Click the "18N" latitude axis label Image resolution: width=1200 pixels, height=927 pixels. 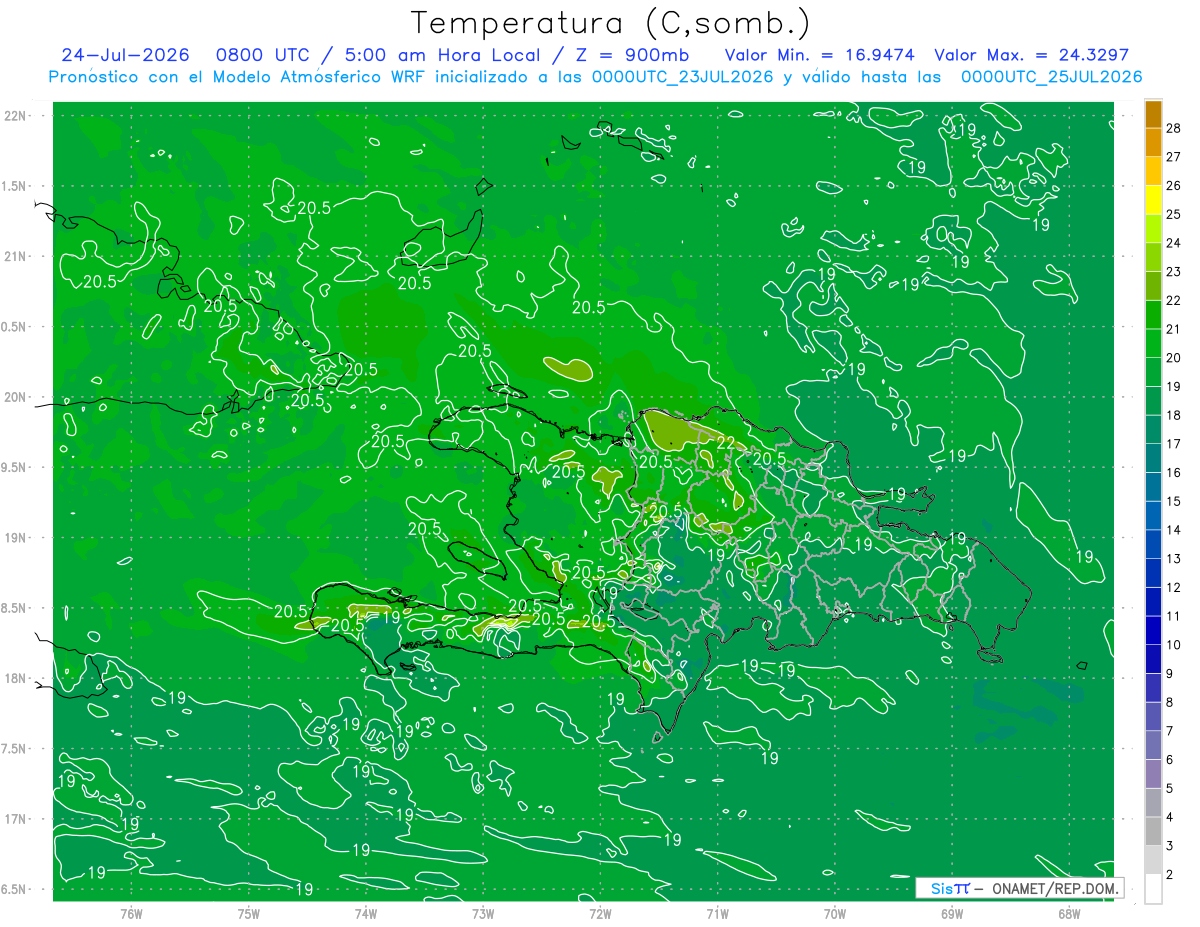click(x=16, y=678)
